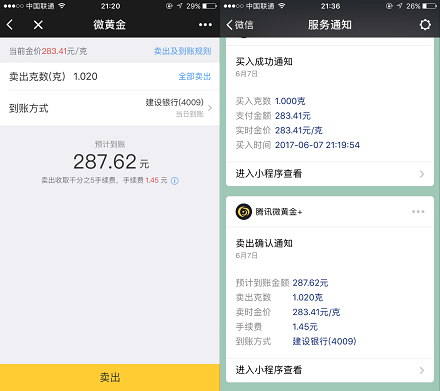Open three-dot options on 腾讯微黄金+ card
Viewport: 440px width, 391px height.
tap(418, 212)
